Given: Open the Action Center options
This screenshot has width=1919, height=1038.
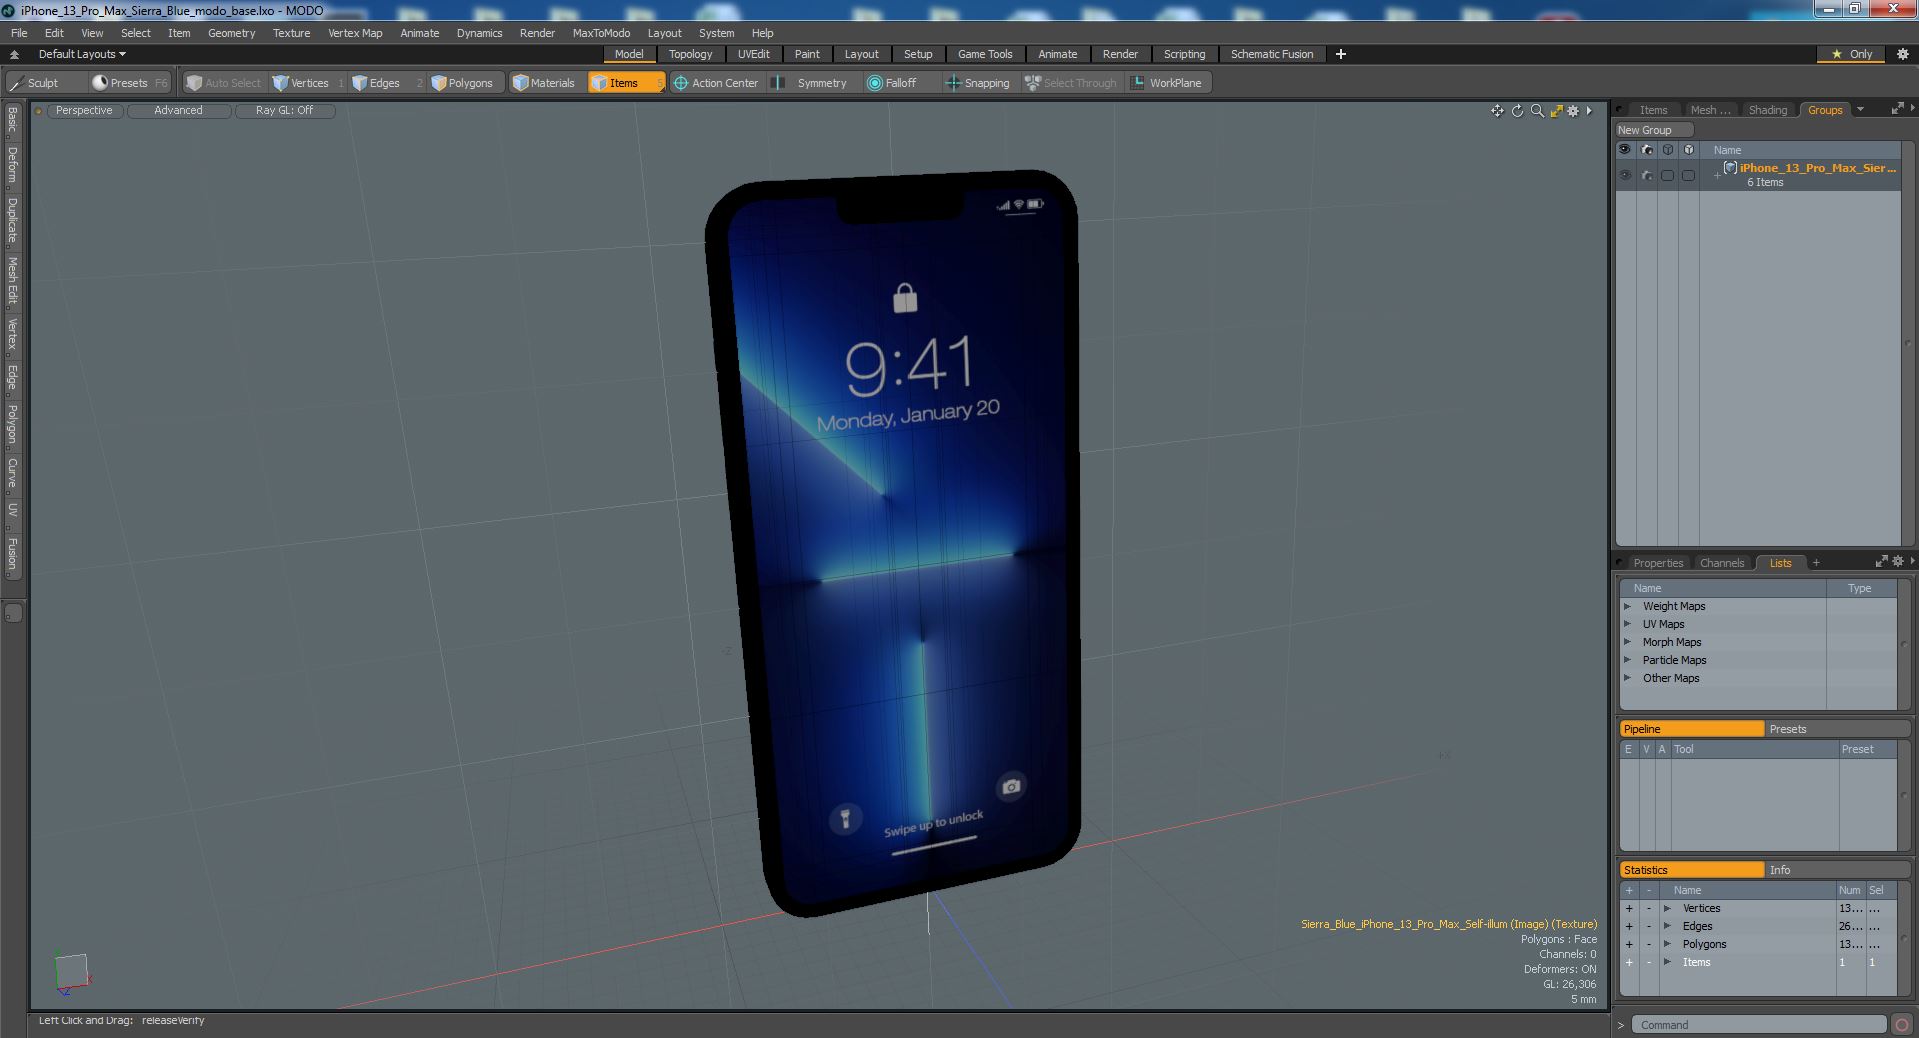Looking at the screenshot, I should (716, 83).
